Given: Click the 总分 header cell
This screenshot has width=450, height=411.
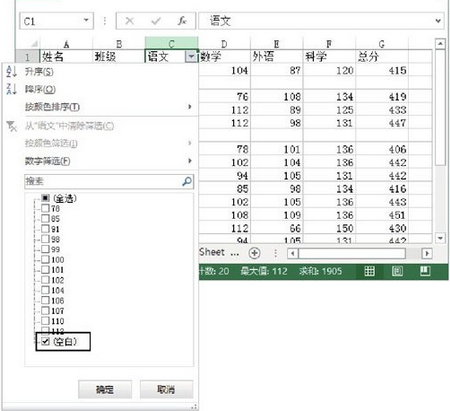Looking at the screenshot, I should click(382, 56).
